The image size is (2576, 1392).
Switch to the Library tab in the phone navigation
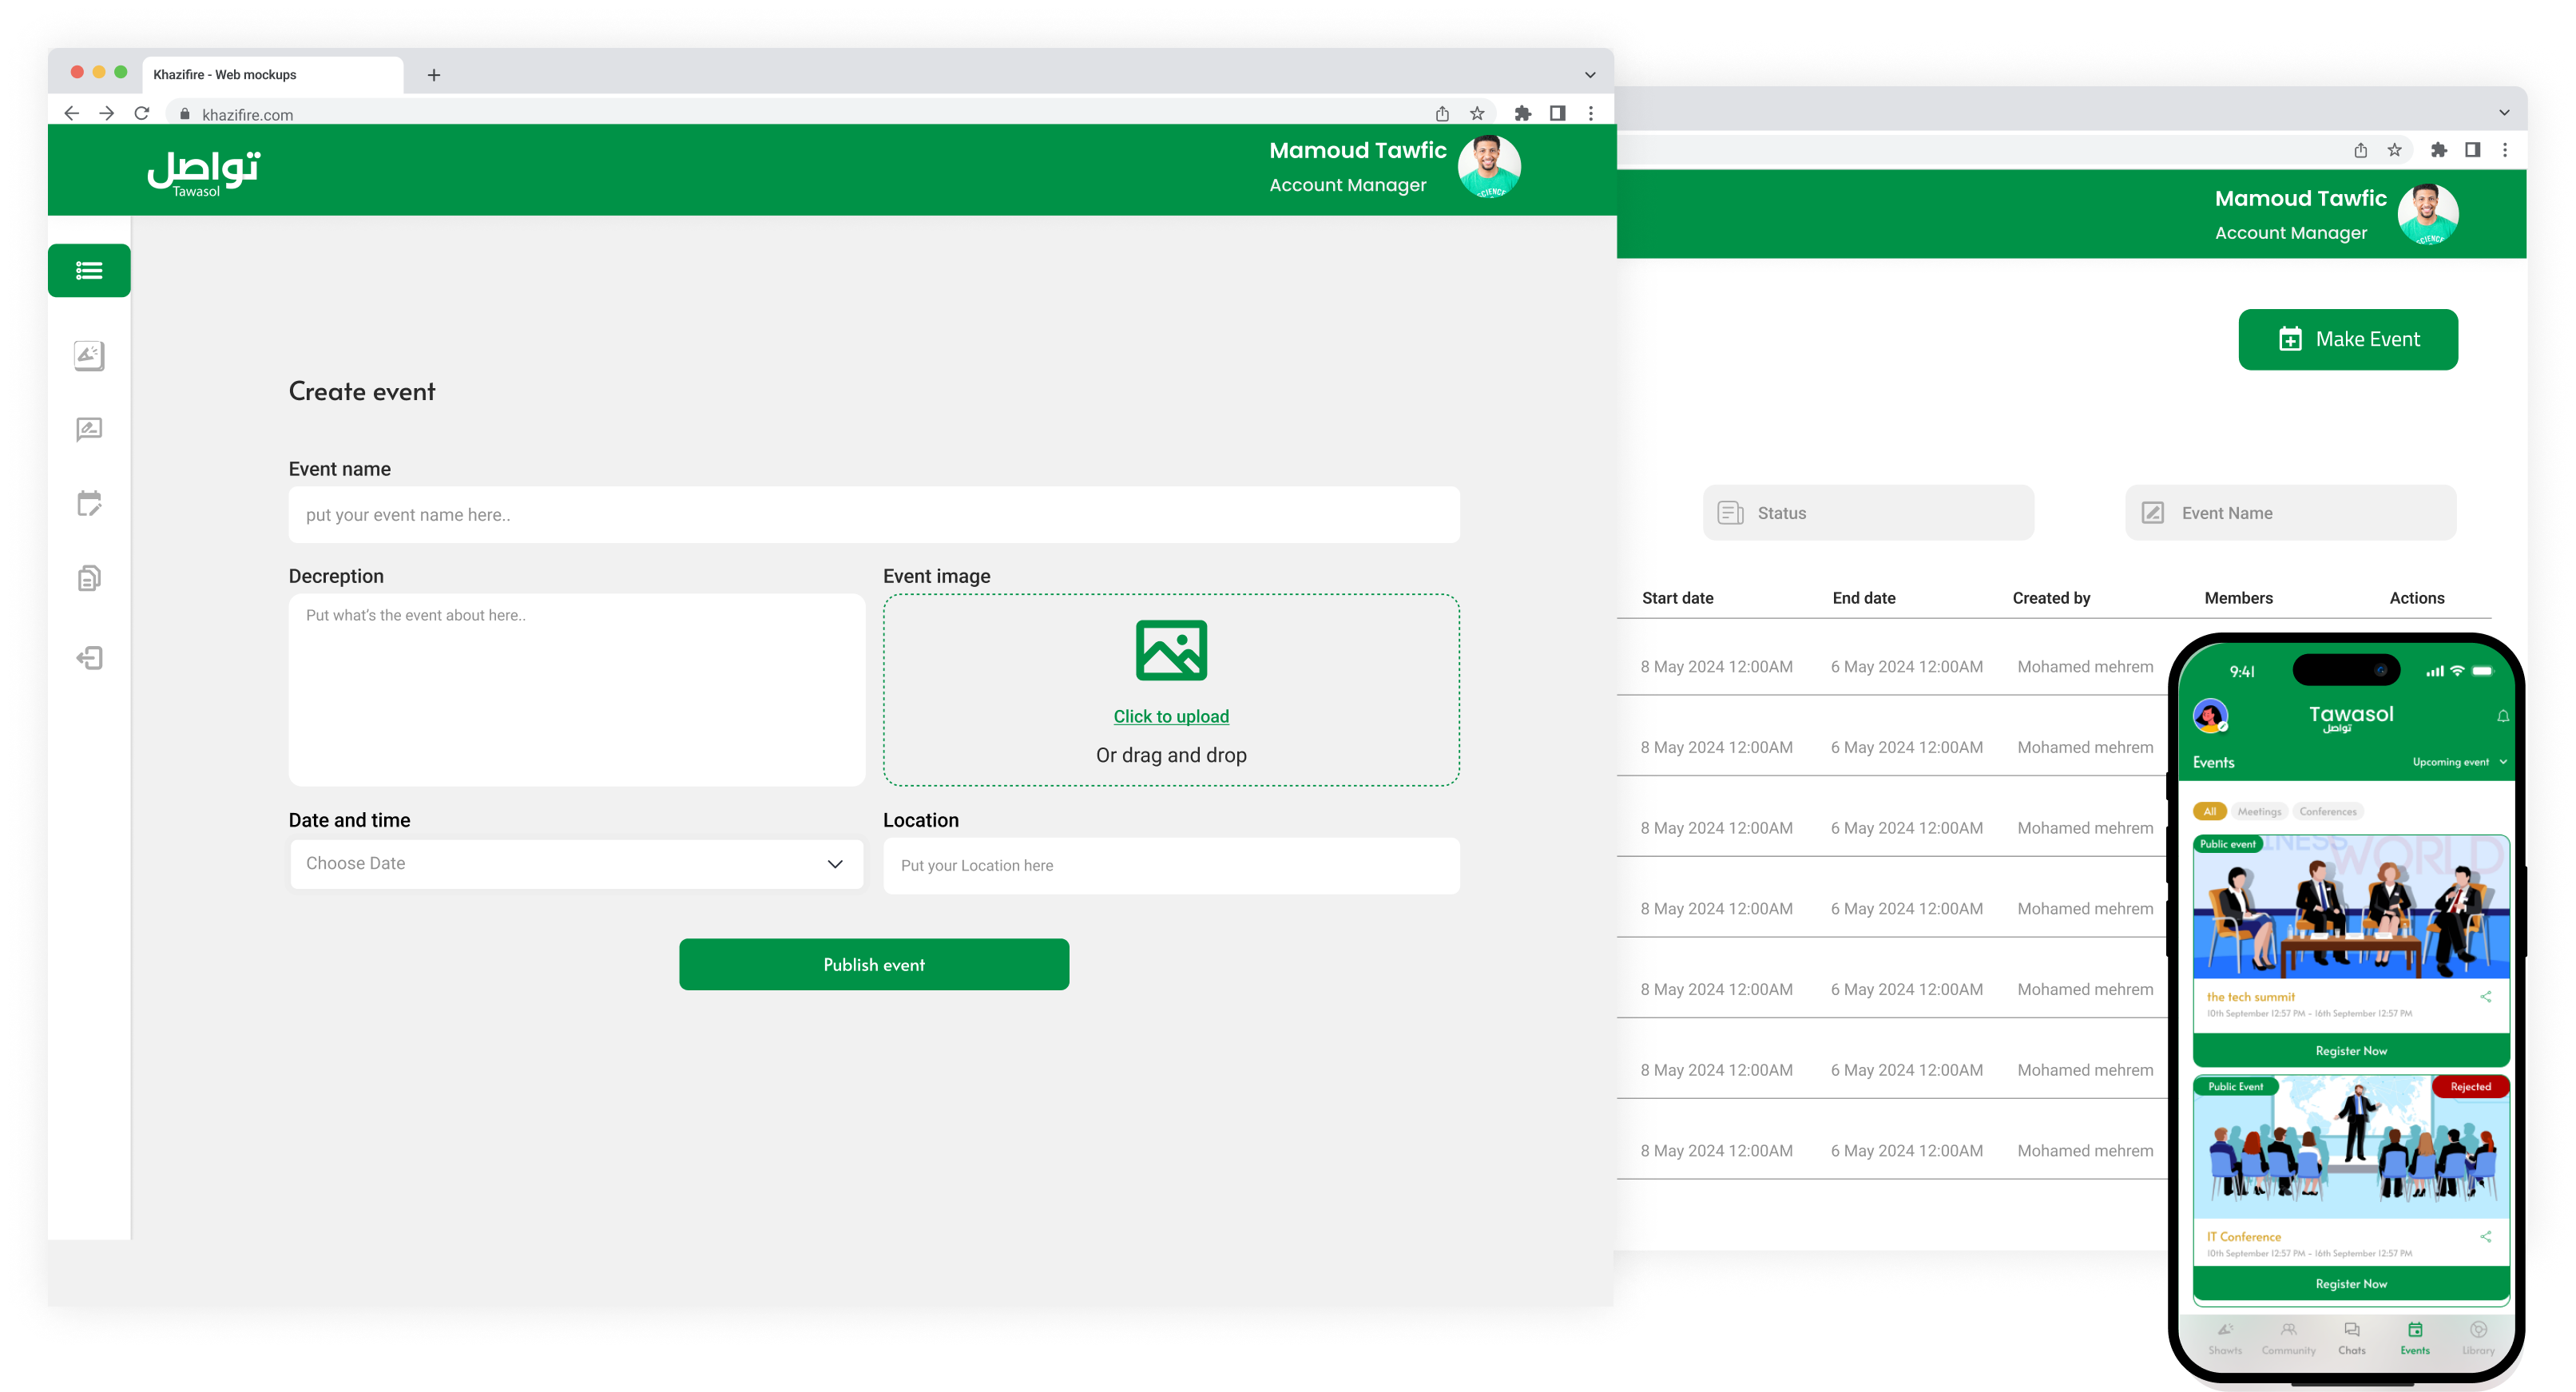(x=2478, y=1338)
